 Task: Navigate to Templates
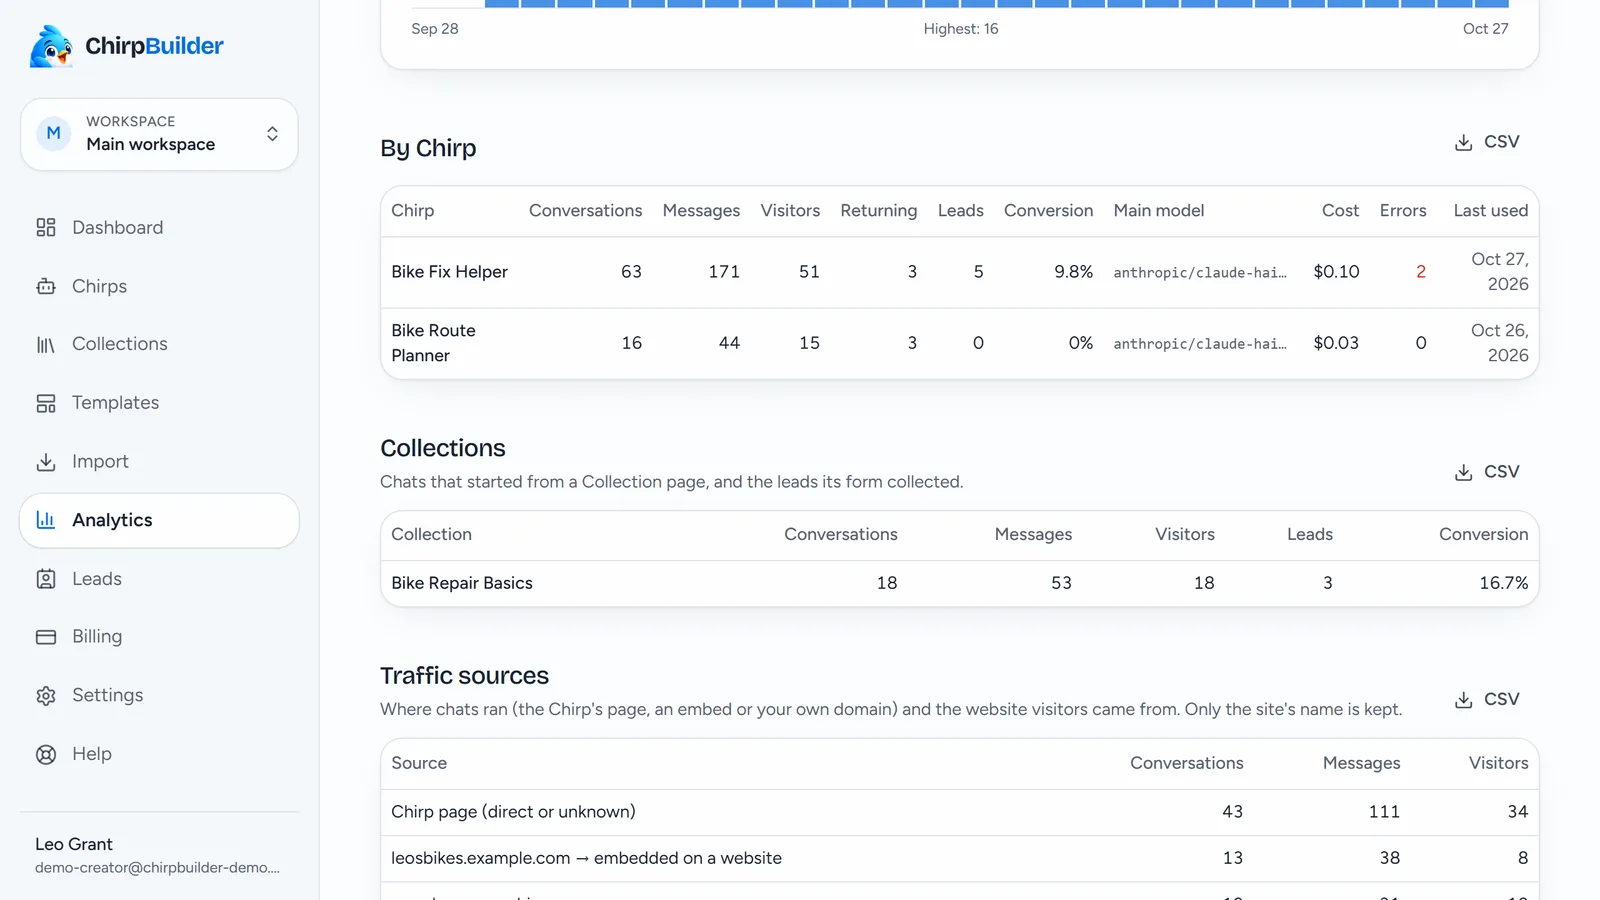(159, 403)
